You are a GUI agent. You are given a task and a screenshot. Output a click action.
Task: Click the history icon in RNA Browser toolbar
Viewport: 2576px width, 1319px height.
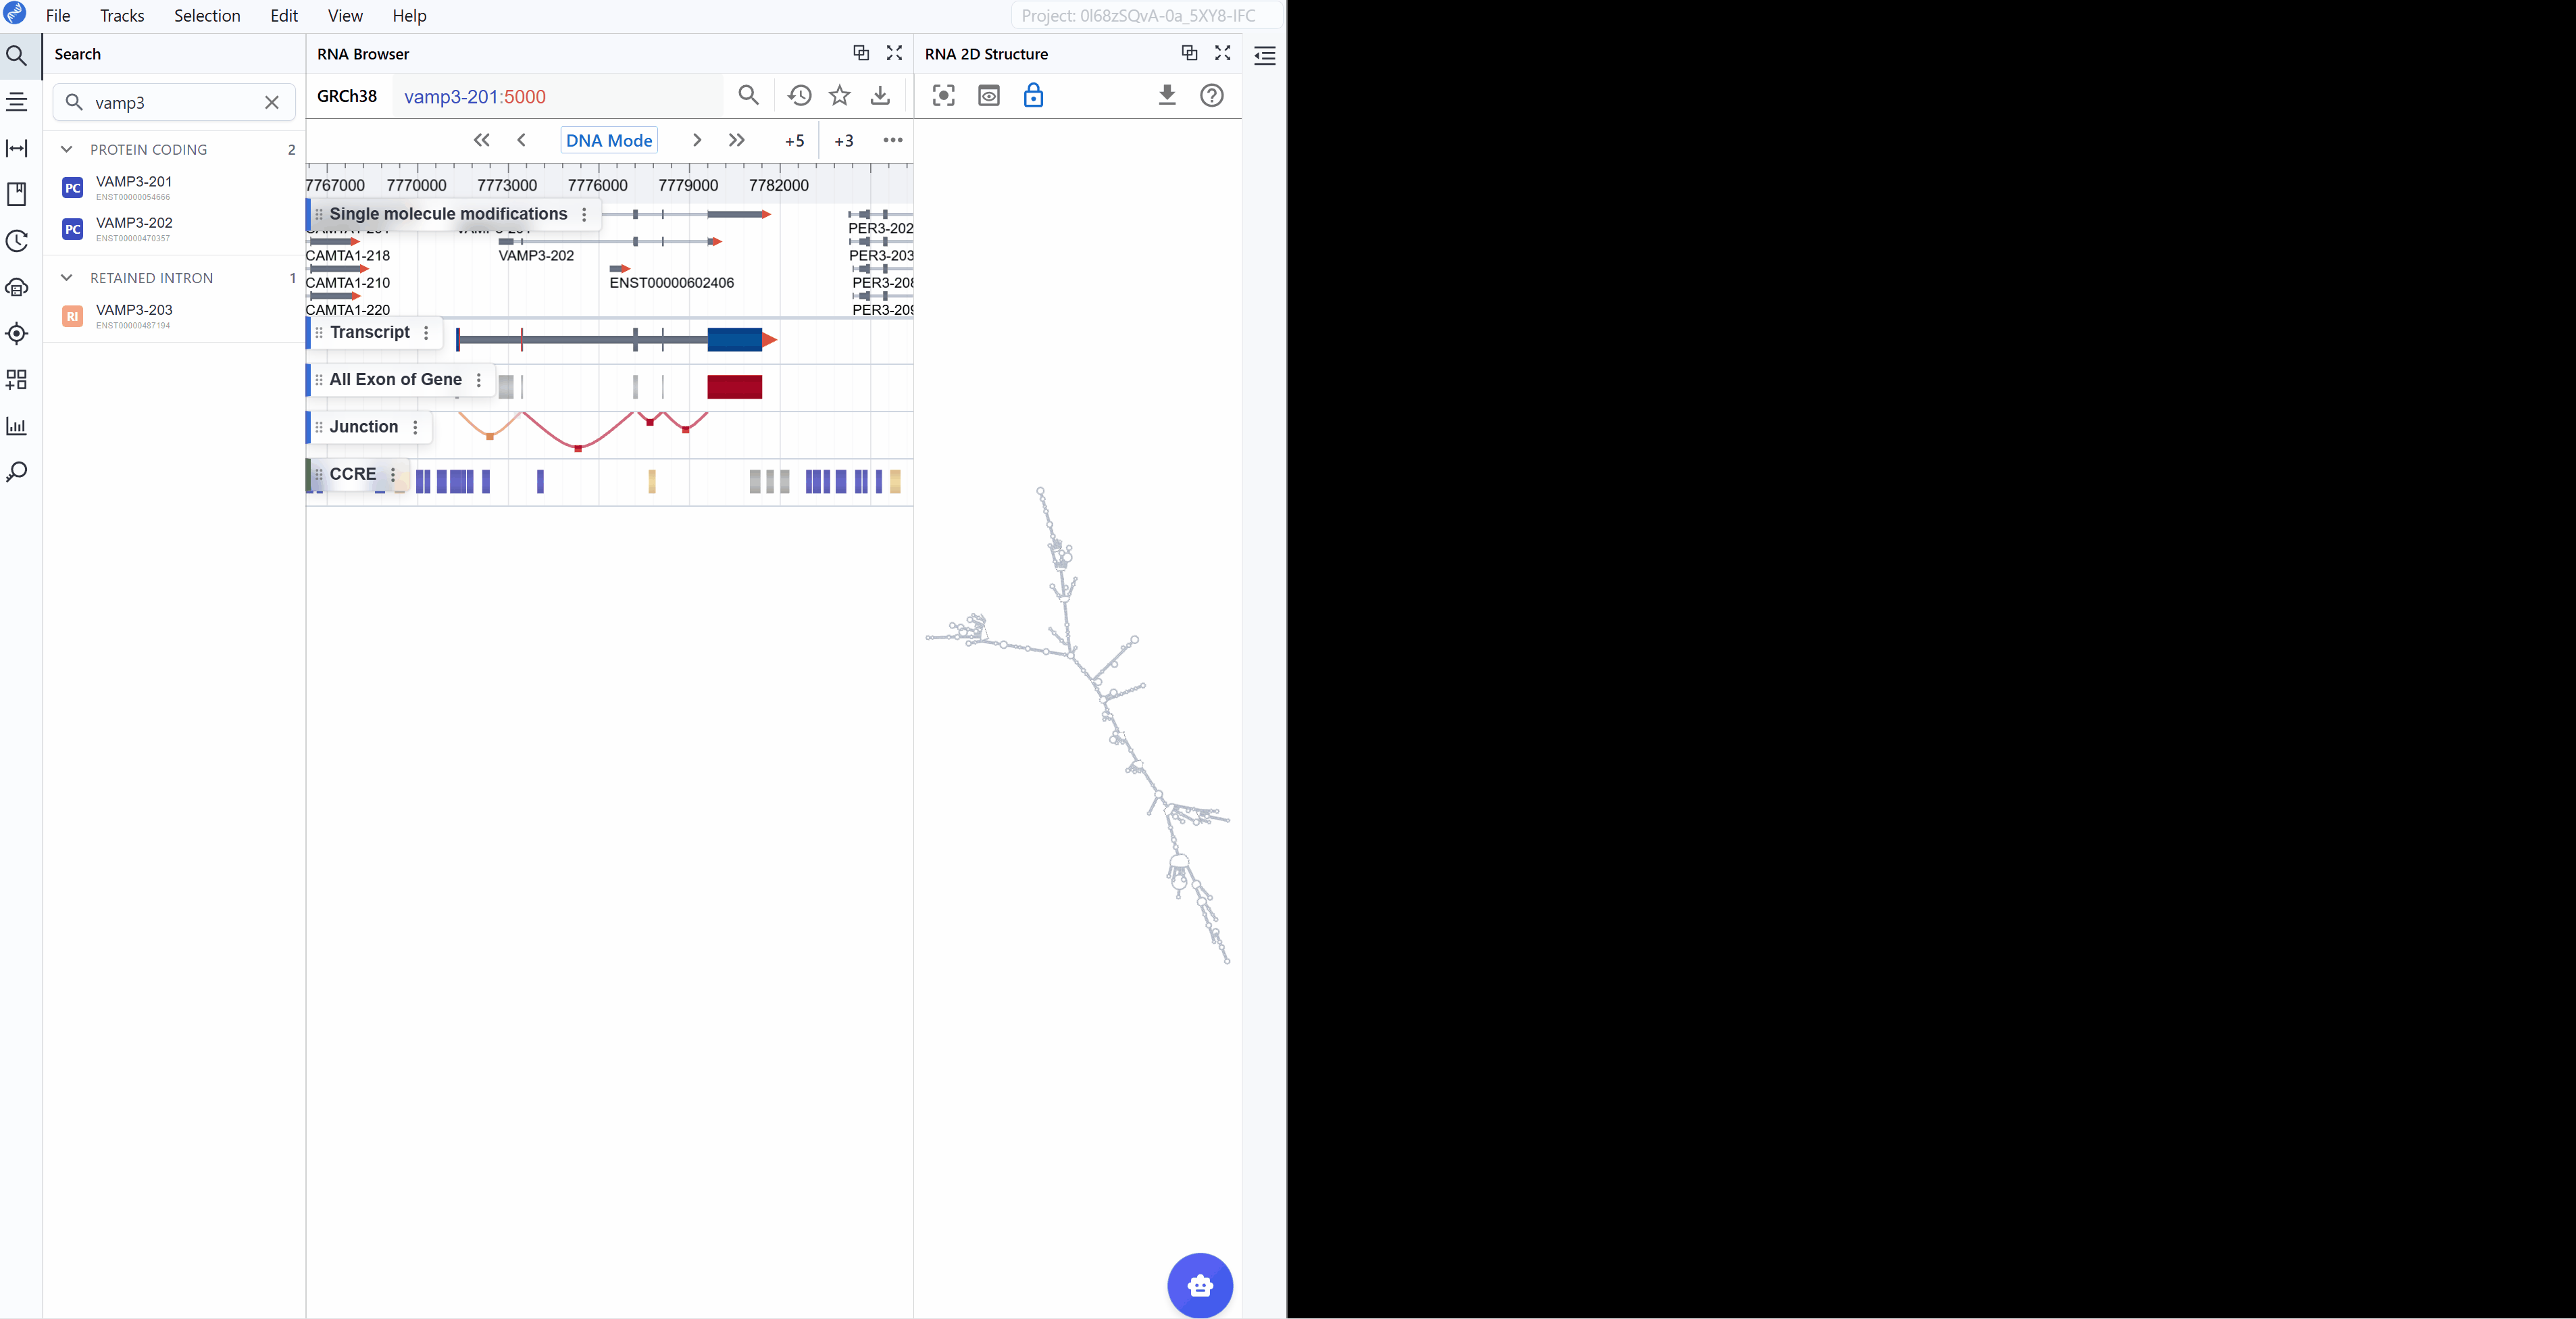pos(799,96)
